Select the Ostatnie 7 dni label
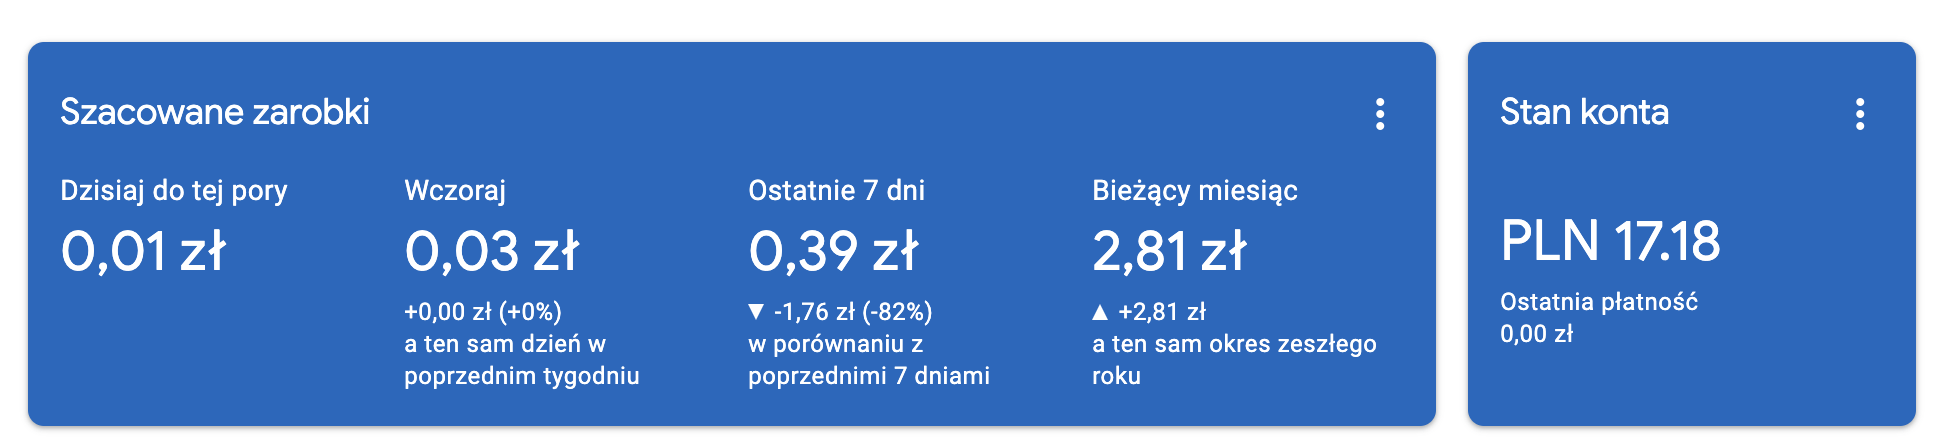Image resolution: width=1958 pixels, height=448 pixels. 837,191
